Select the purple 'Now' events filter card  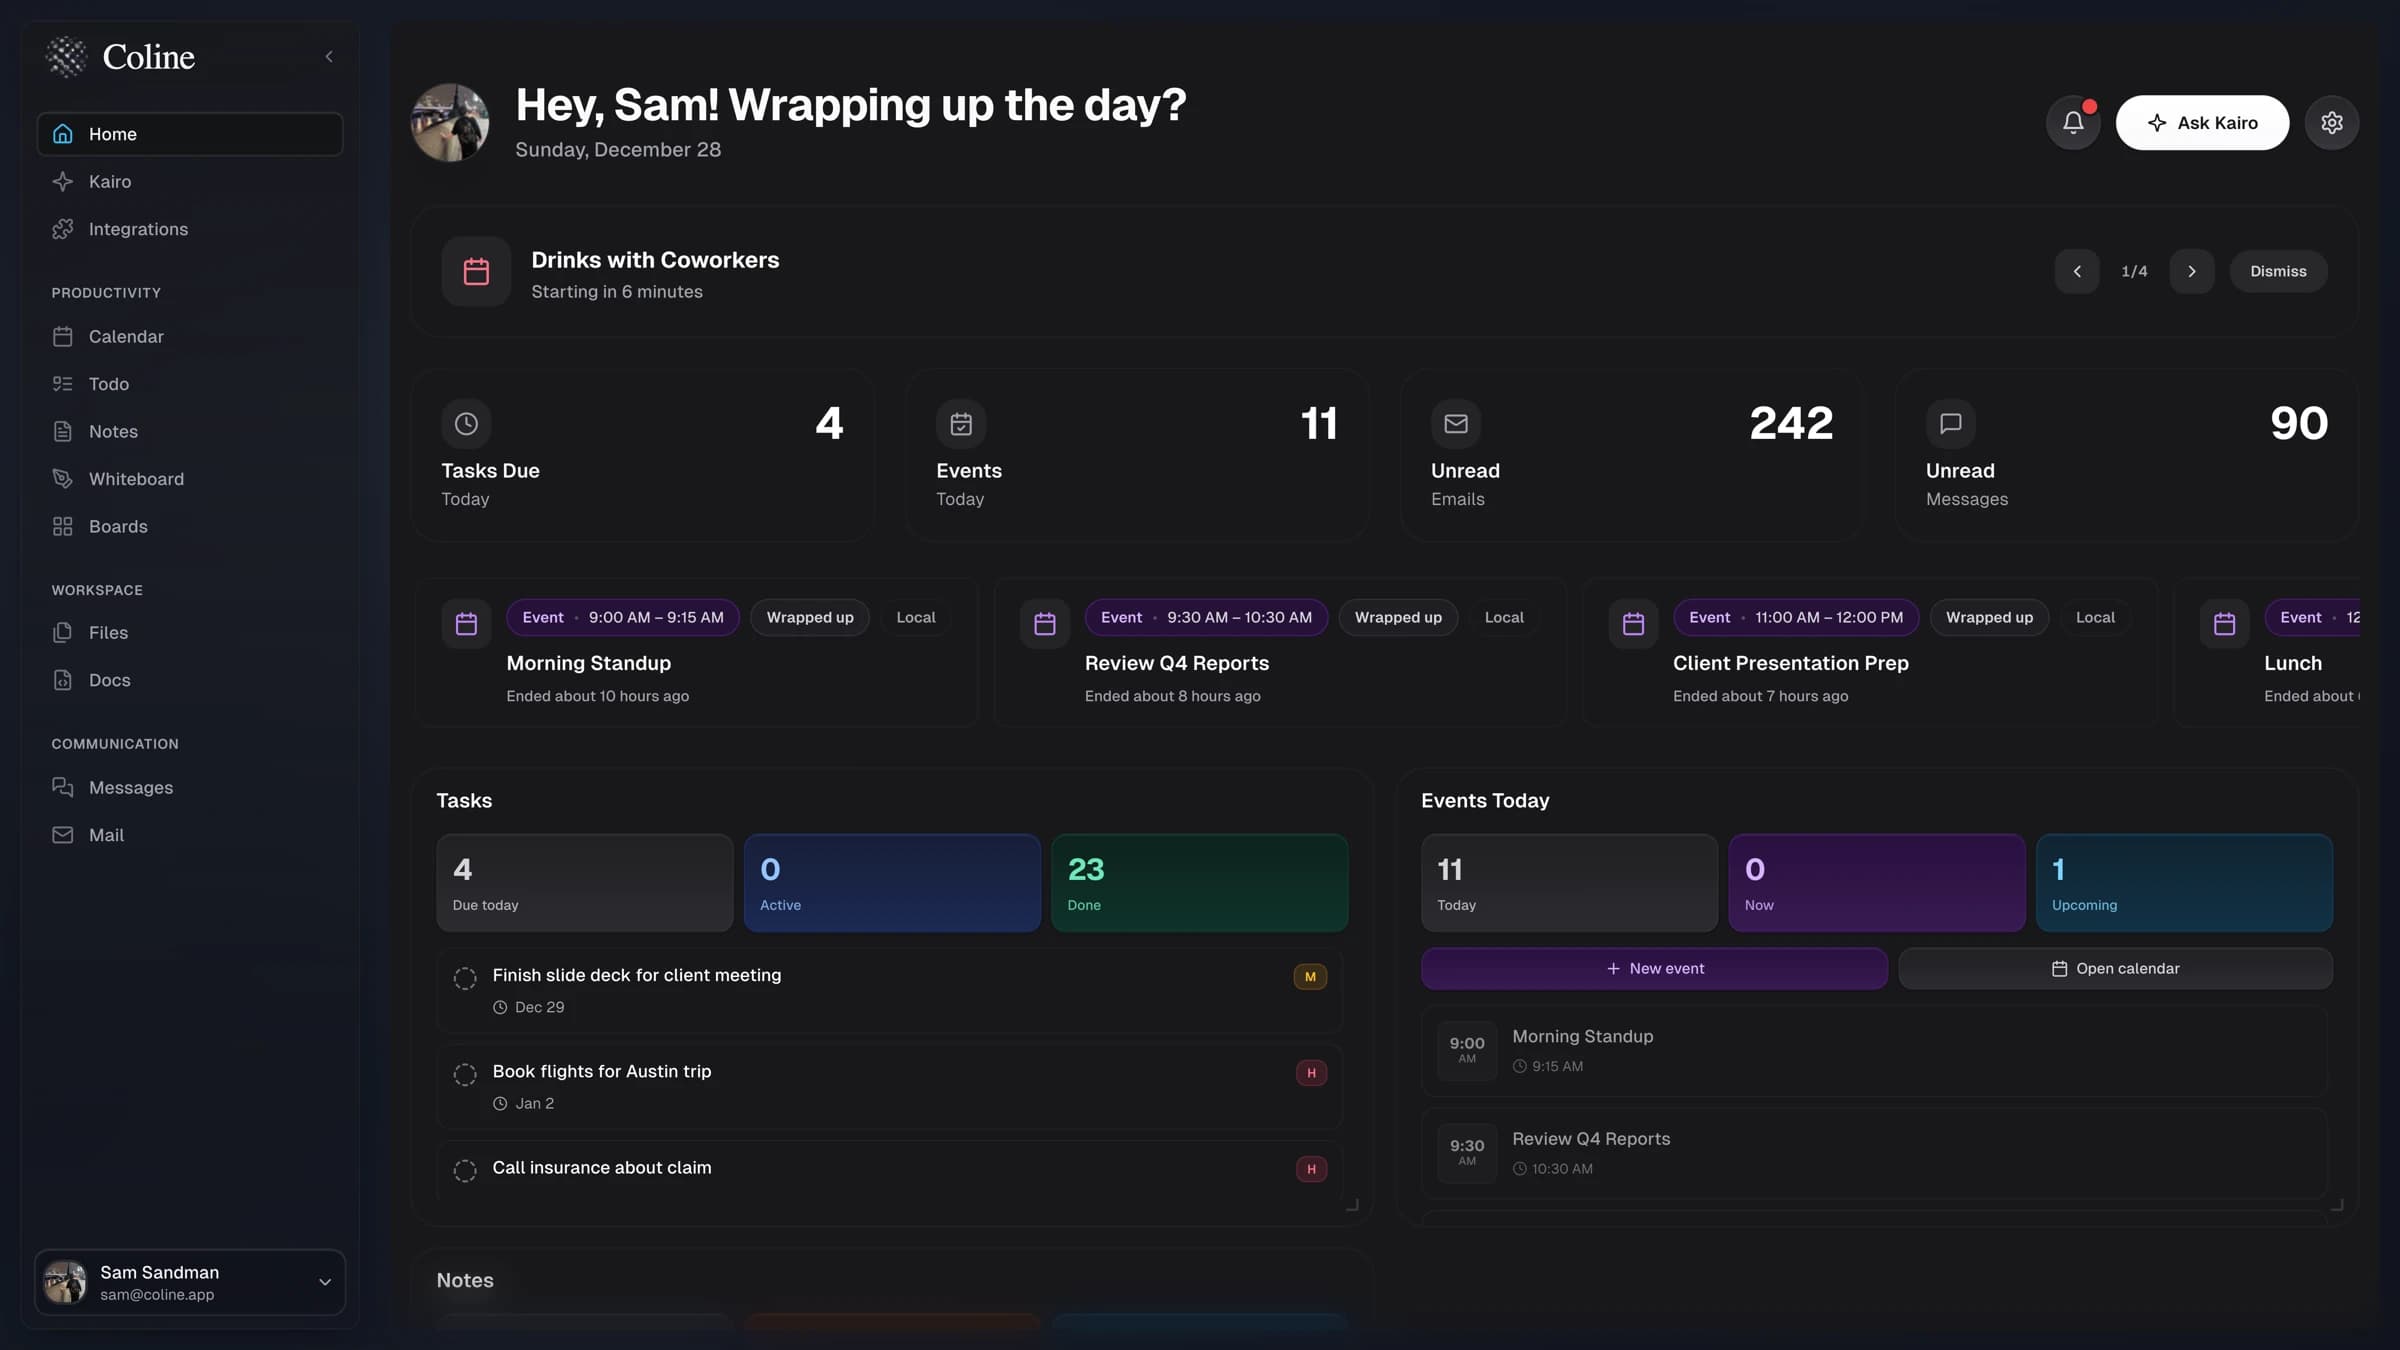click(x=1876, y=882)
